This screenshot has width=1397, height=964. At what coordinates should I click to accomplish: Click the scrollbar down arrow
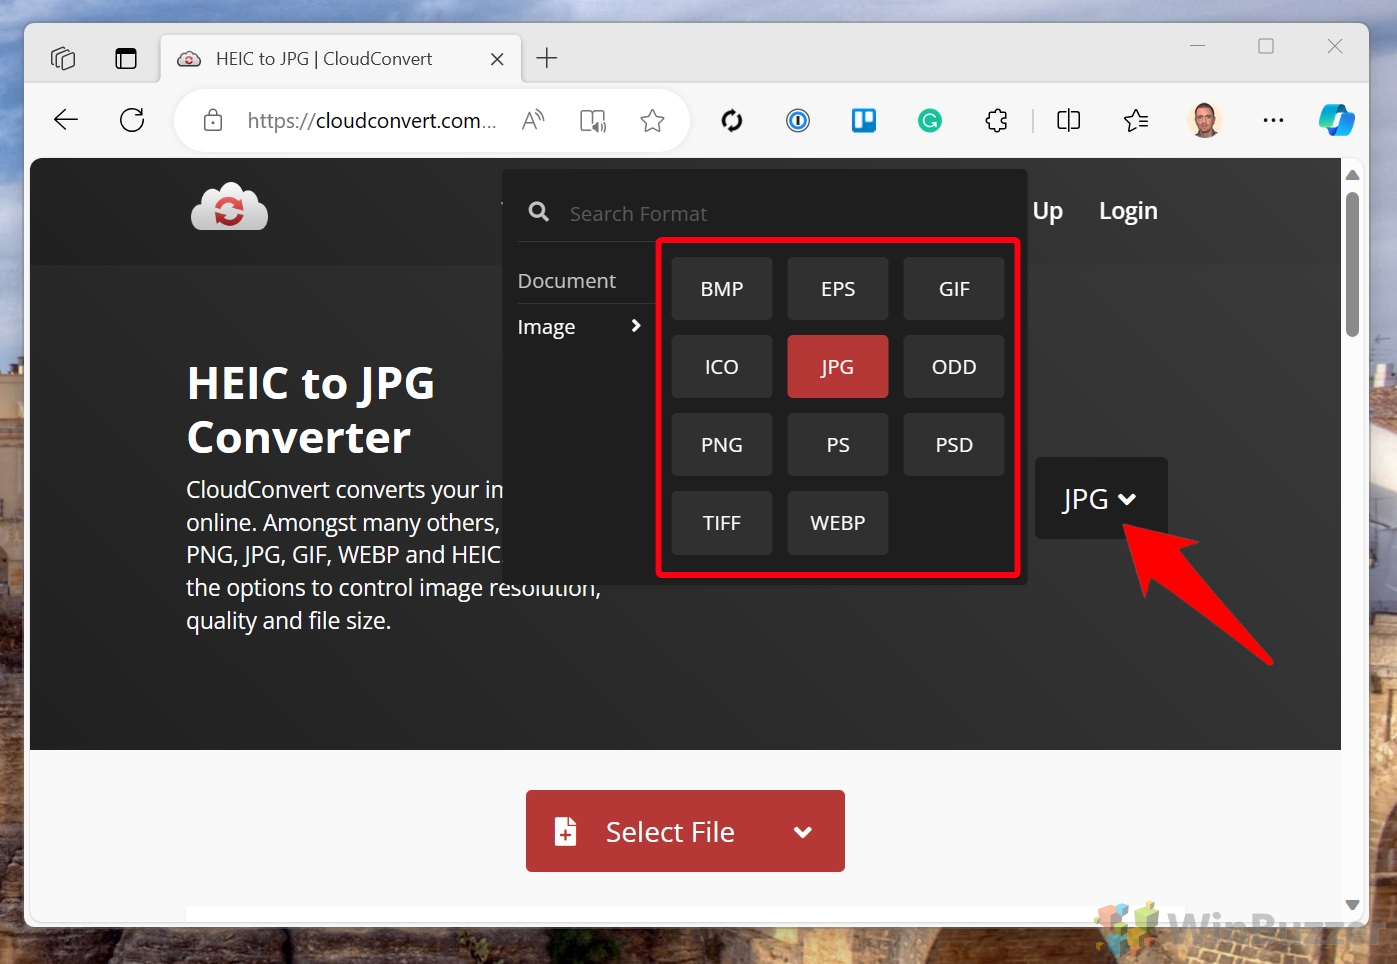click(1353, 905)
